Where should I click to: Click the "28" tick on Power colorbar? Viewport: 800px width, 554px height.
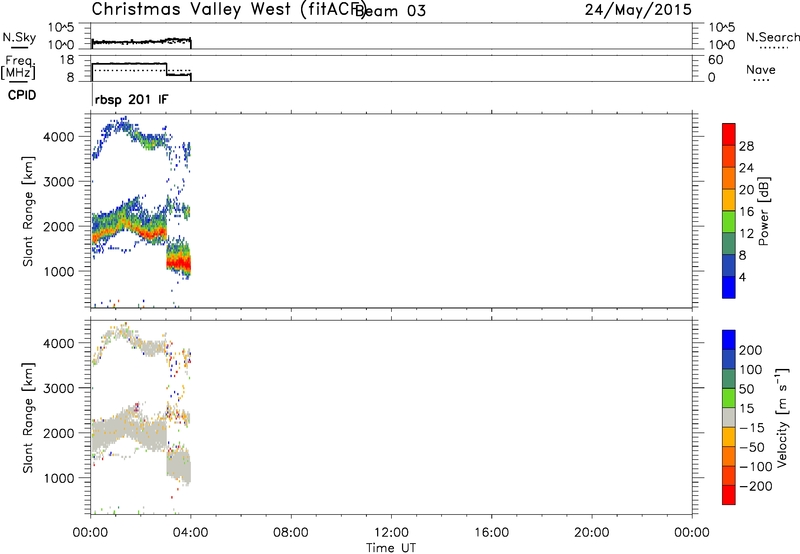(746, 146)
